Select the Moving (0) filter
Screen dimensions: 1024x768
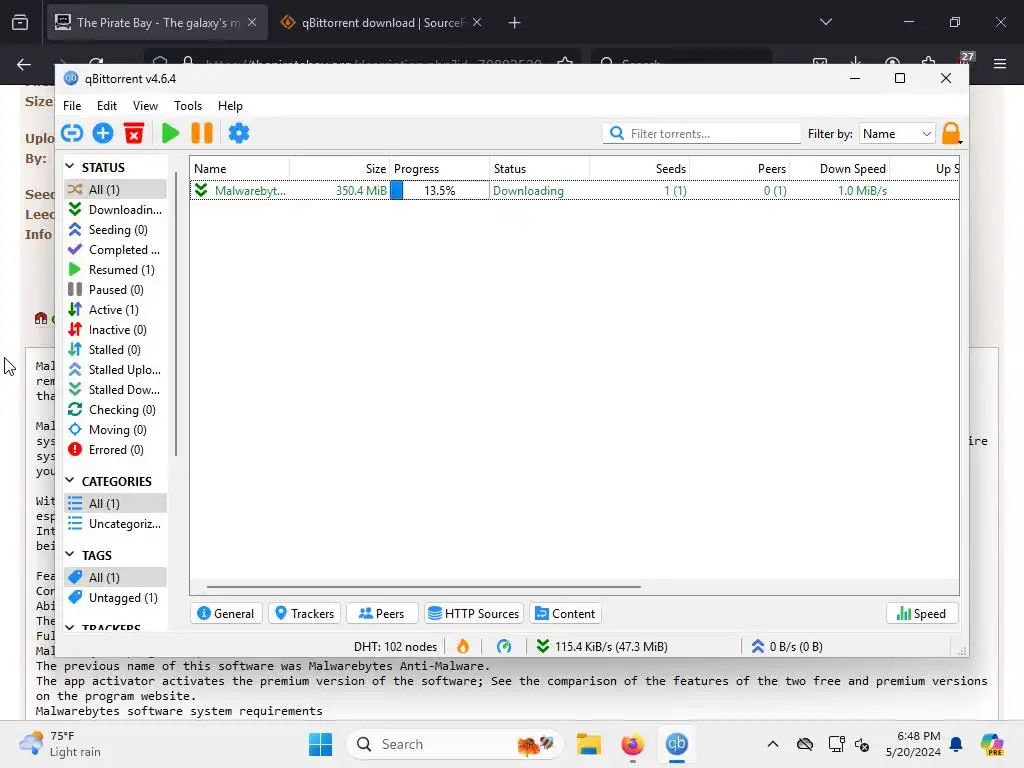tap(116, 430)
